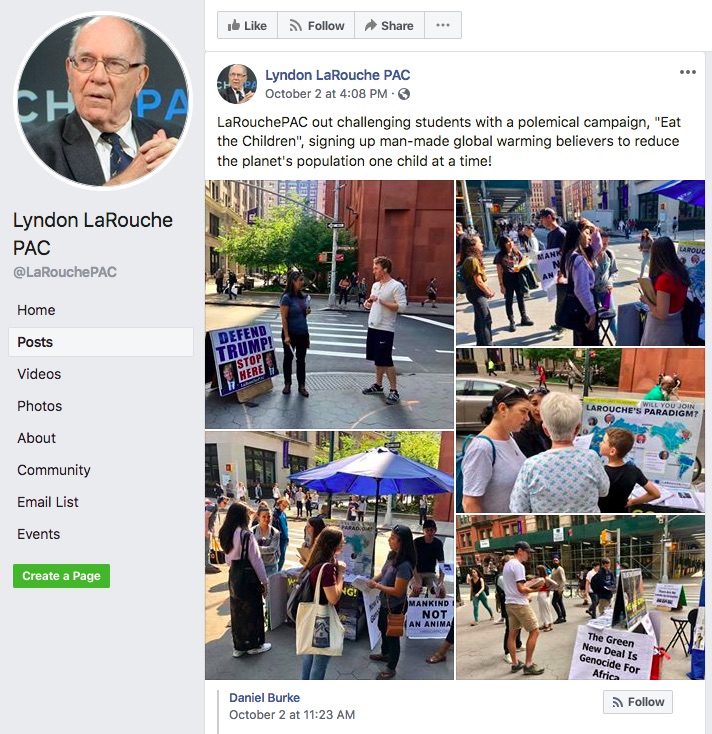
Task: Click the Like button at top
Action: coord(247,25)
